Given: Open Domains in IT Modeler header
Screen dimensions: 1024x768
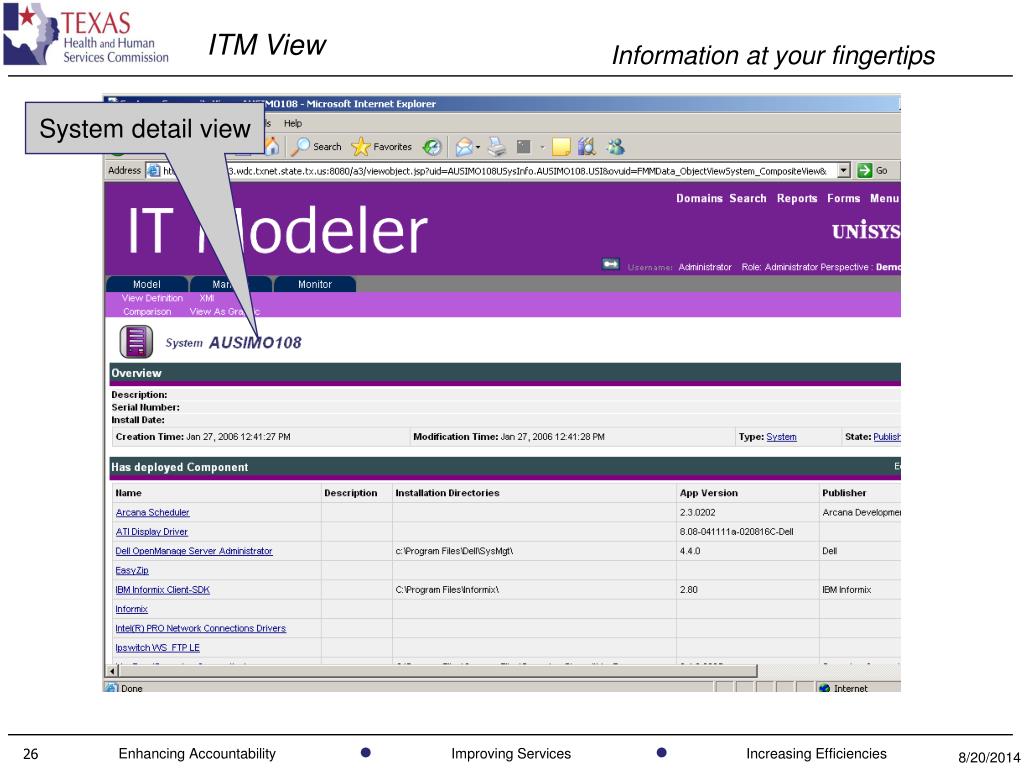Looking at the screenshot, I should (x=699, y=199).
